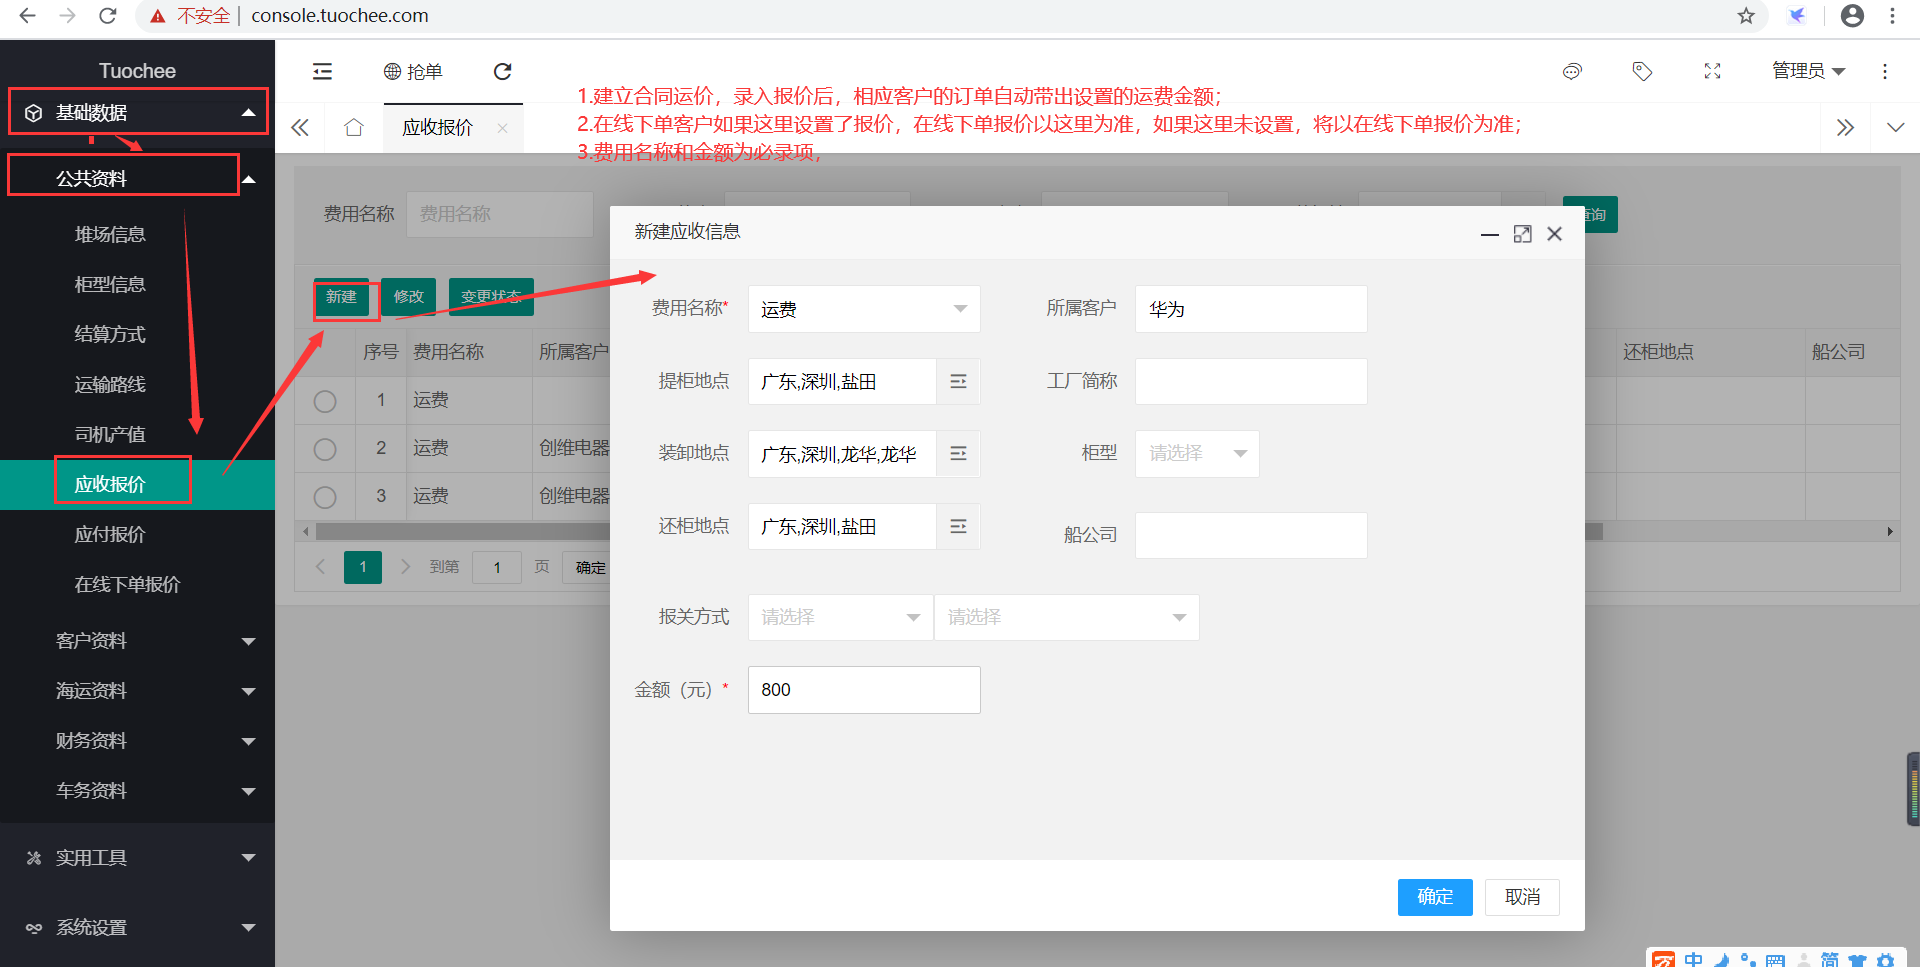Click page 1 pagination button
Image resolution: width=1920 pixels, height=967 pixels.
tap(363, 567)
